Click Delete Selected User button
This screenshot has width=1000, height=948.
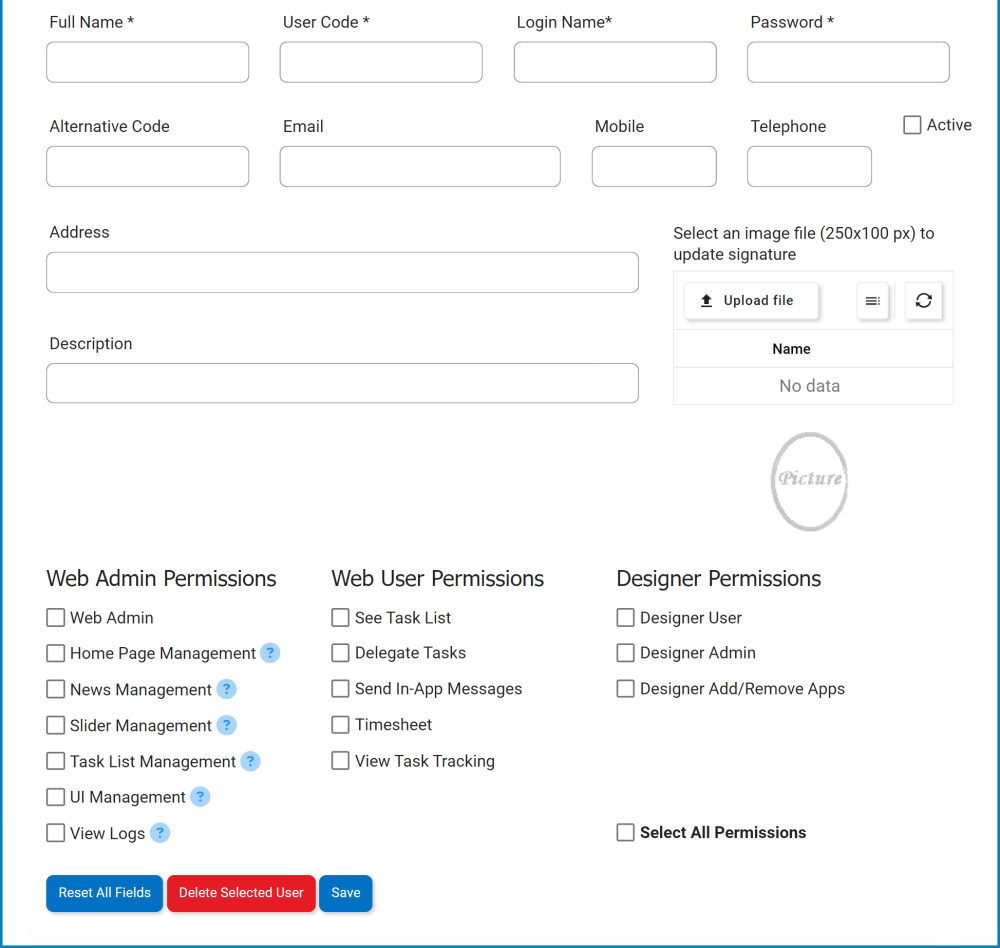pyautogui.click(x=241, y=893)
